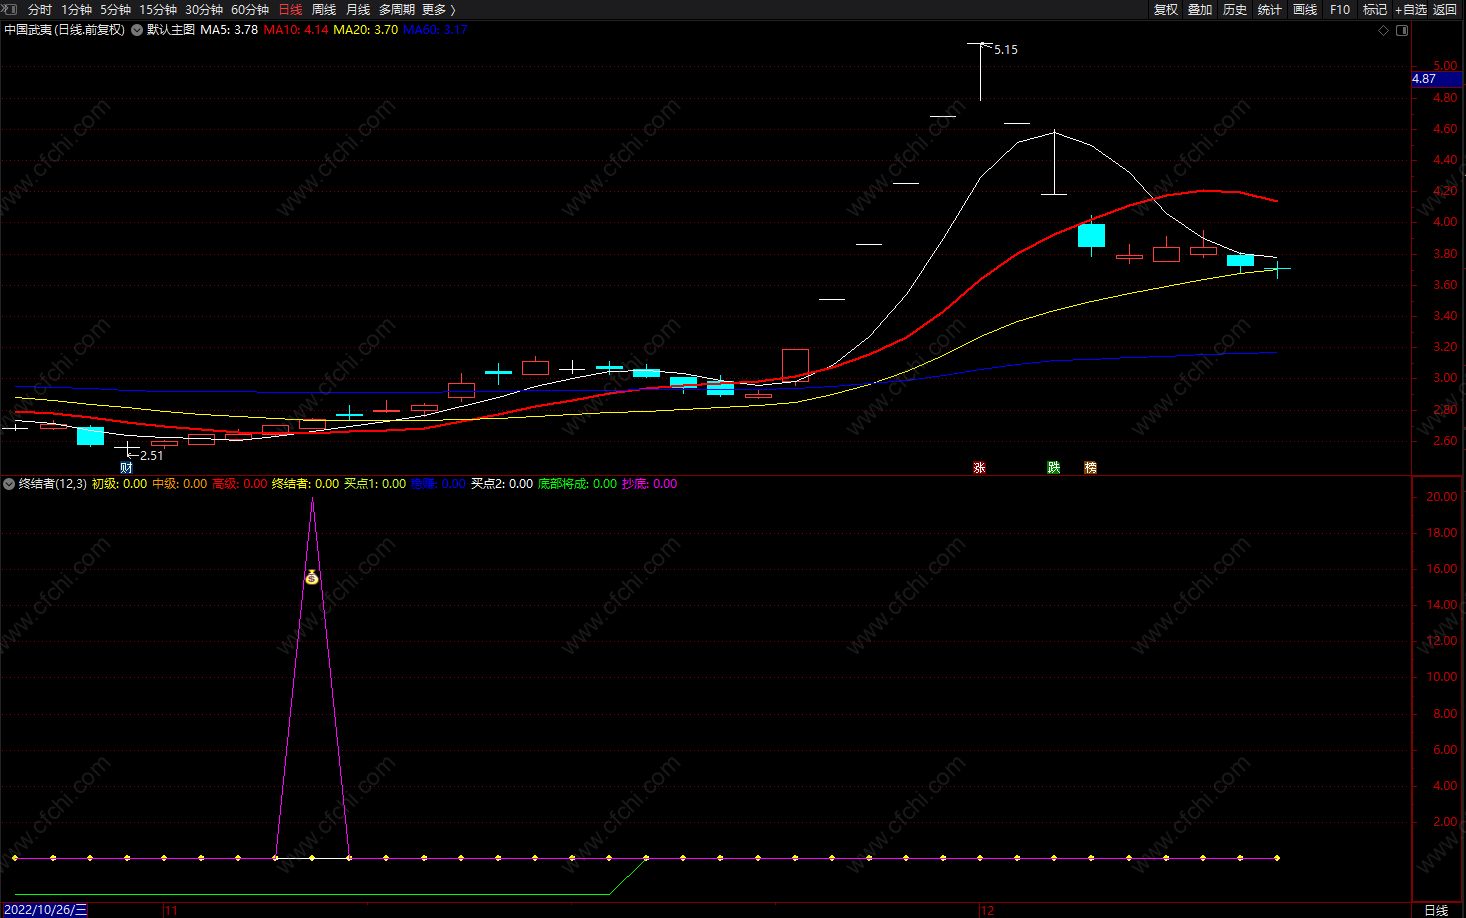Switch to the 周线 weekly period
This screenshot has height=918, width=1466.
(x=324, y=9)
